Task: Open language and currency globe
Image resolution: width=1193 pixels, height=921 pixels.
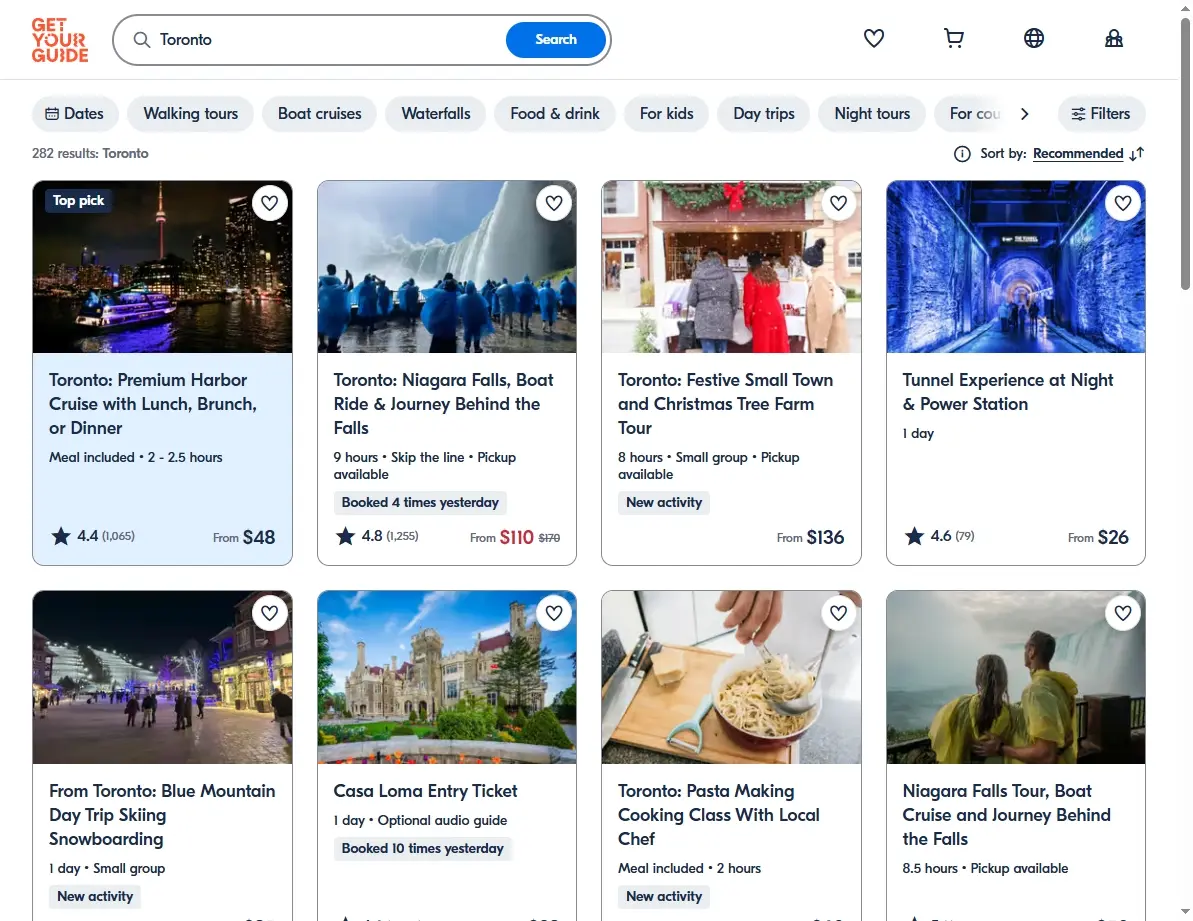Action: (1033, 38)
